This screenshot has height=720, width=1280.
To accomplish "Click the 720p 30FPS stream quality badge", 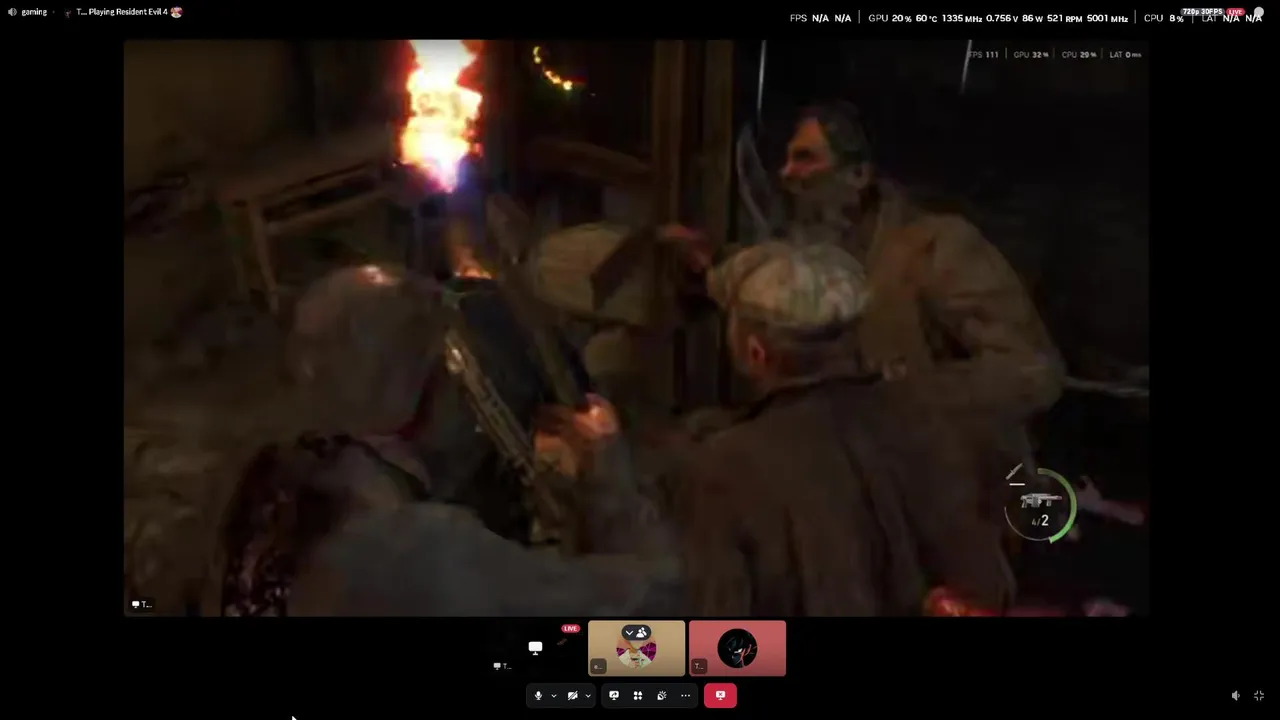I will 1204,12.
